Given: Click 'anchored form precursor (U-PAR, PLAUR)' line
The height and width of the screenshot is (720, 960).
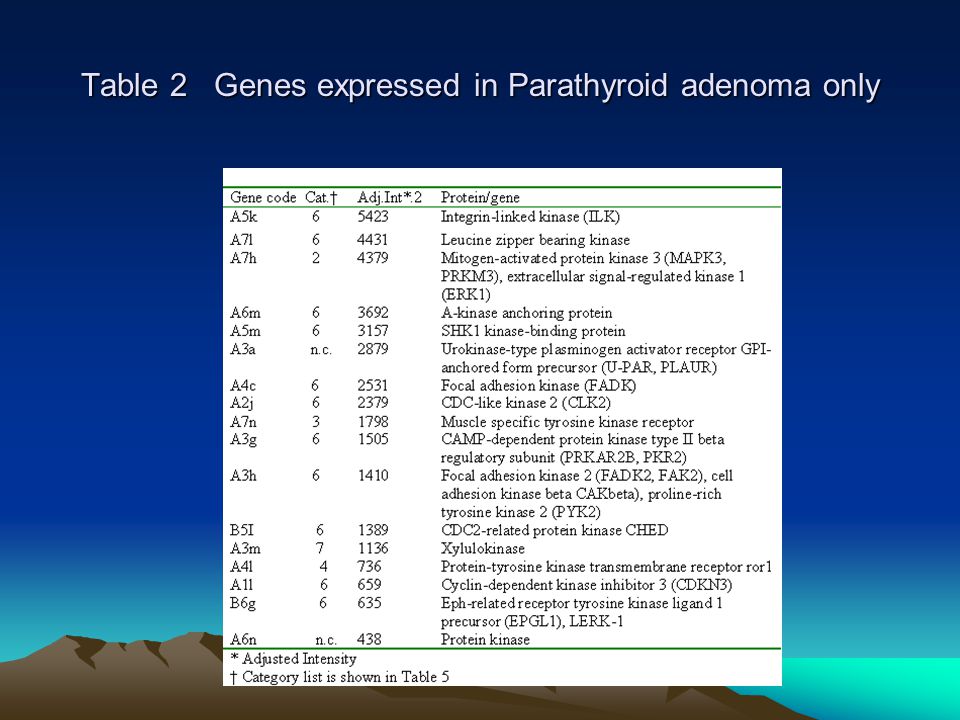Looking at the screenshot, I should (579, 368).
